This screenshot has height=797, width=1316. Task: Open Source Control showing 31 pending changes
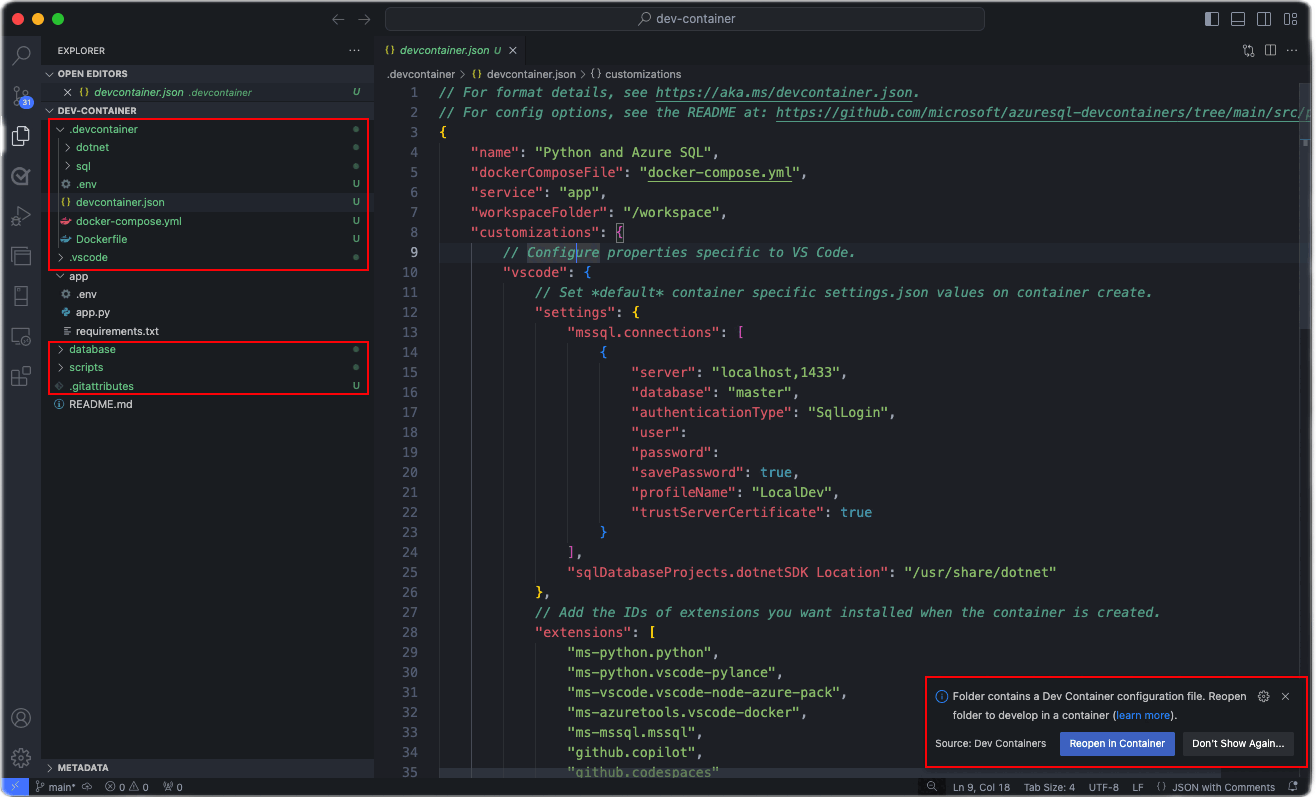[21, 95]
